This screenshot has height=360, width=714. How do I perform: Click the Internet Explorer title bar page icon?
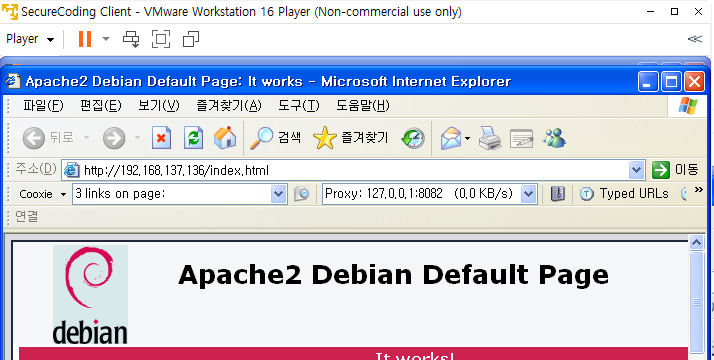click(13, 81)
